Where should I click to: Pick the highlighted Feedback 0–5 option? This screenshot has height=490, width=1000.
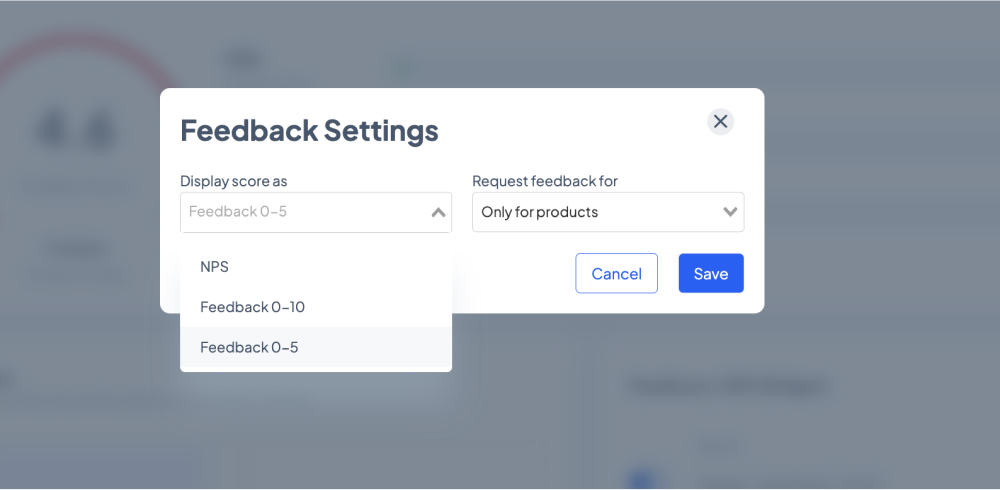pos(316,347)
